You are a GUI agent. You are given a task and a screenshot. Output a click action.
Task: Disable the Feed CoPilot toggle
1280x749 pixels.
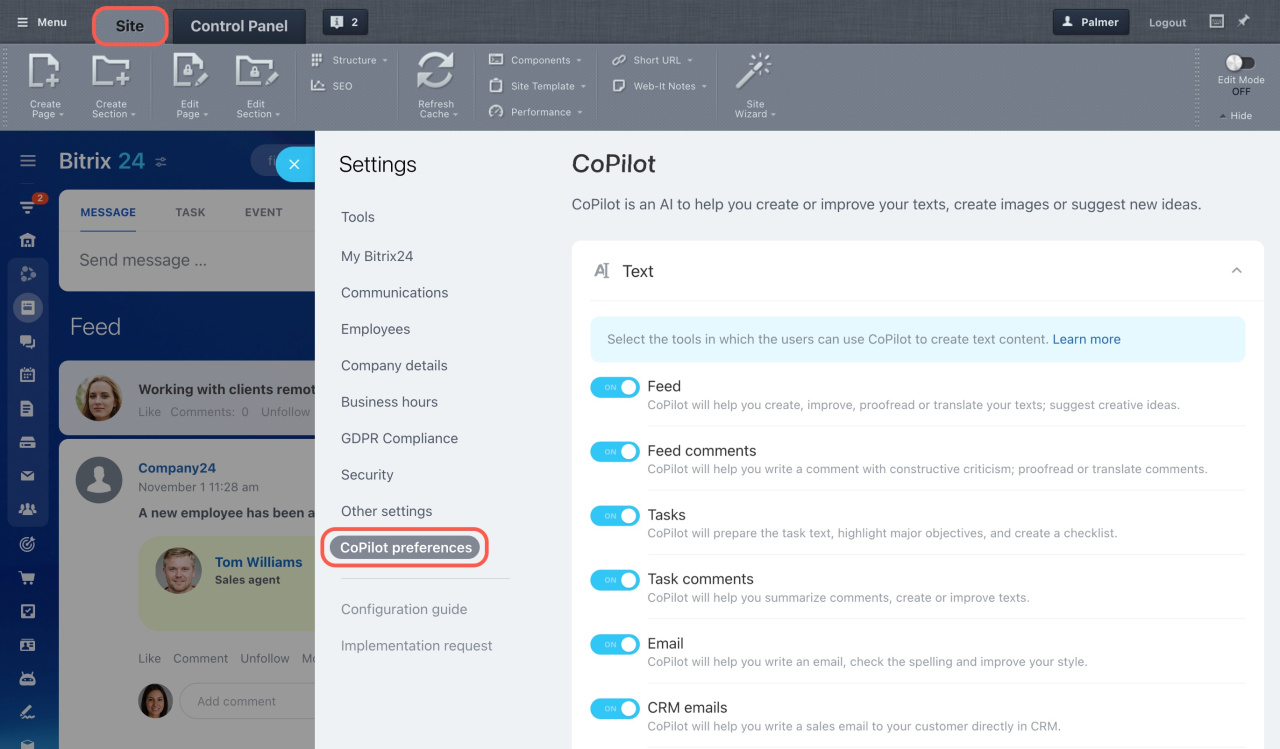614,387
